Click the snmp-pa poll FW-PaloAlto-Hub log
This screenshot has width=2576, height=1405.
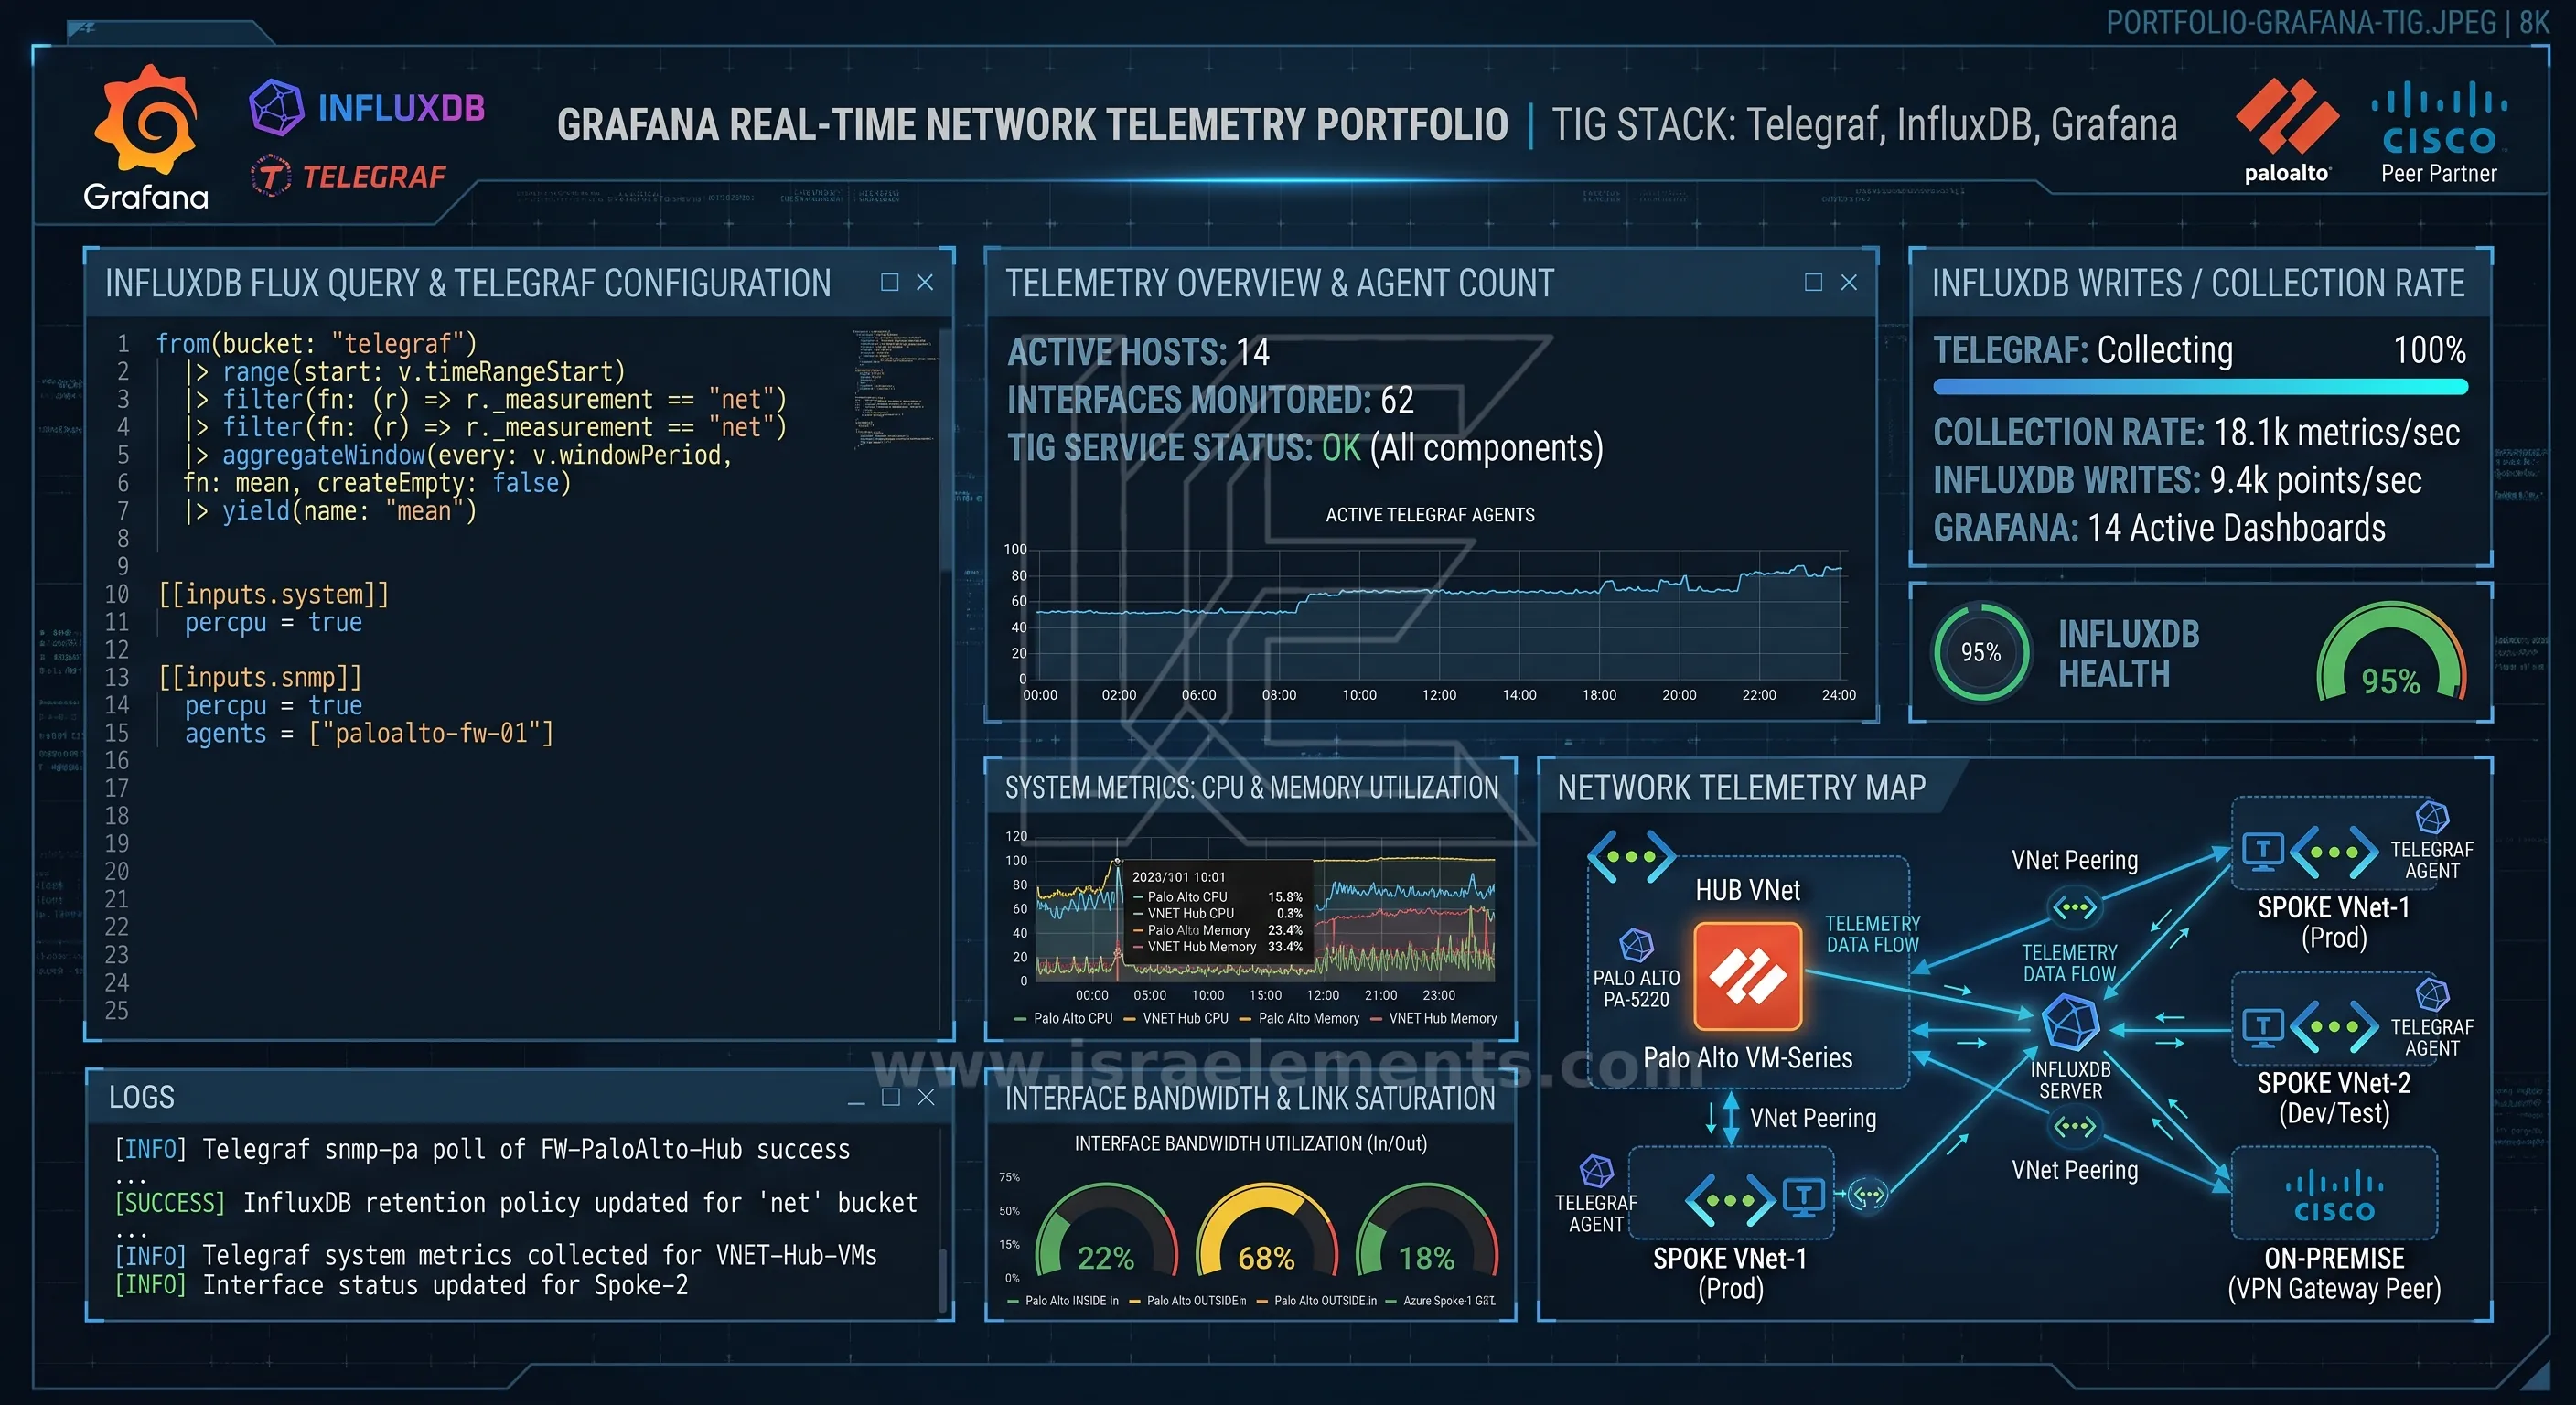(482, 1149)
